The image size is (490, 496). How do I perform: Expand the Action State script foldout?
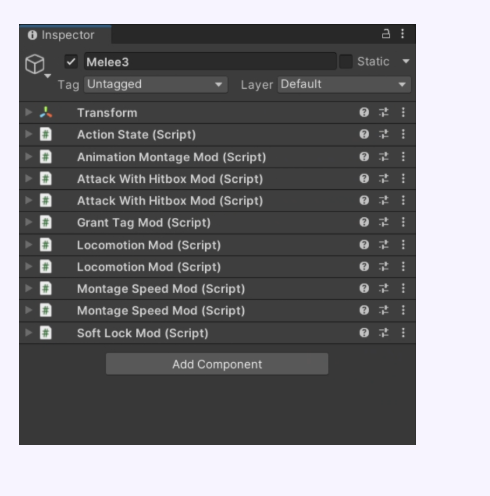click(29, 134)
